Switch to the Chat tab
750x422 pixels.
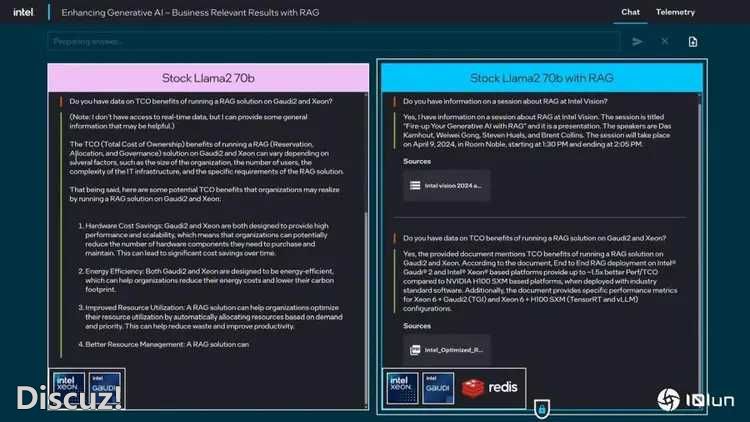[x=630, y=12]
